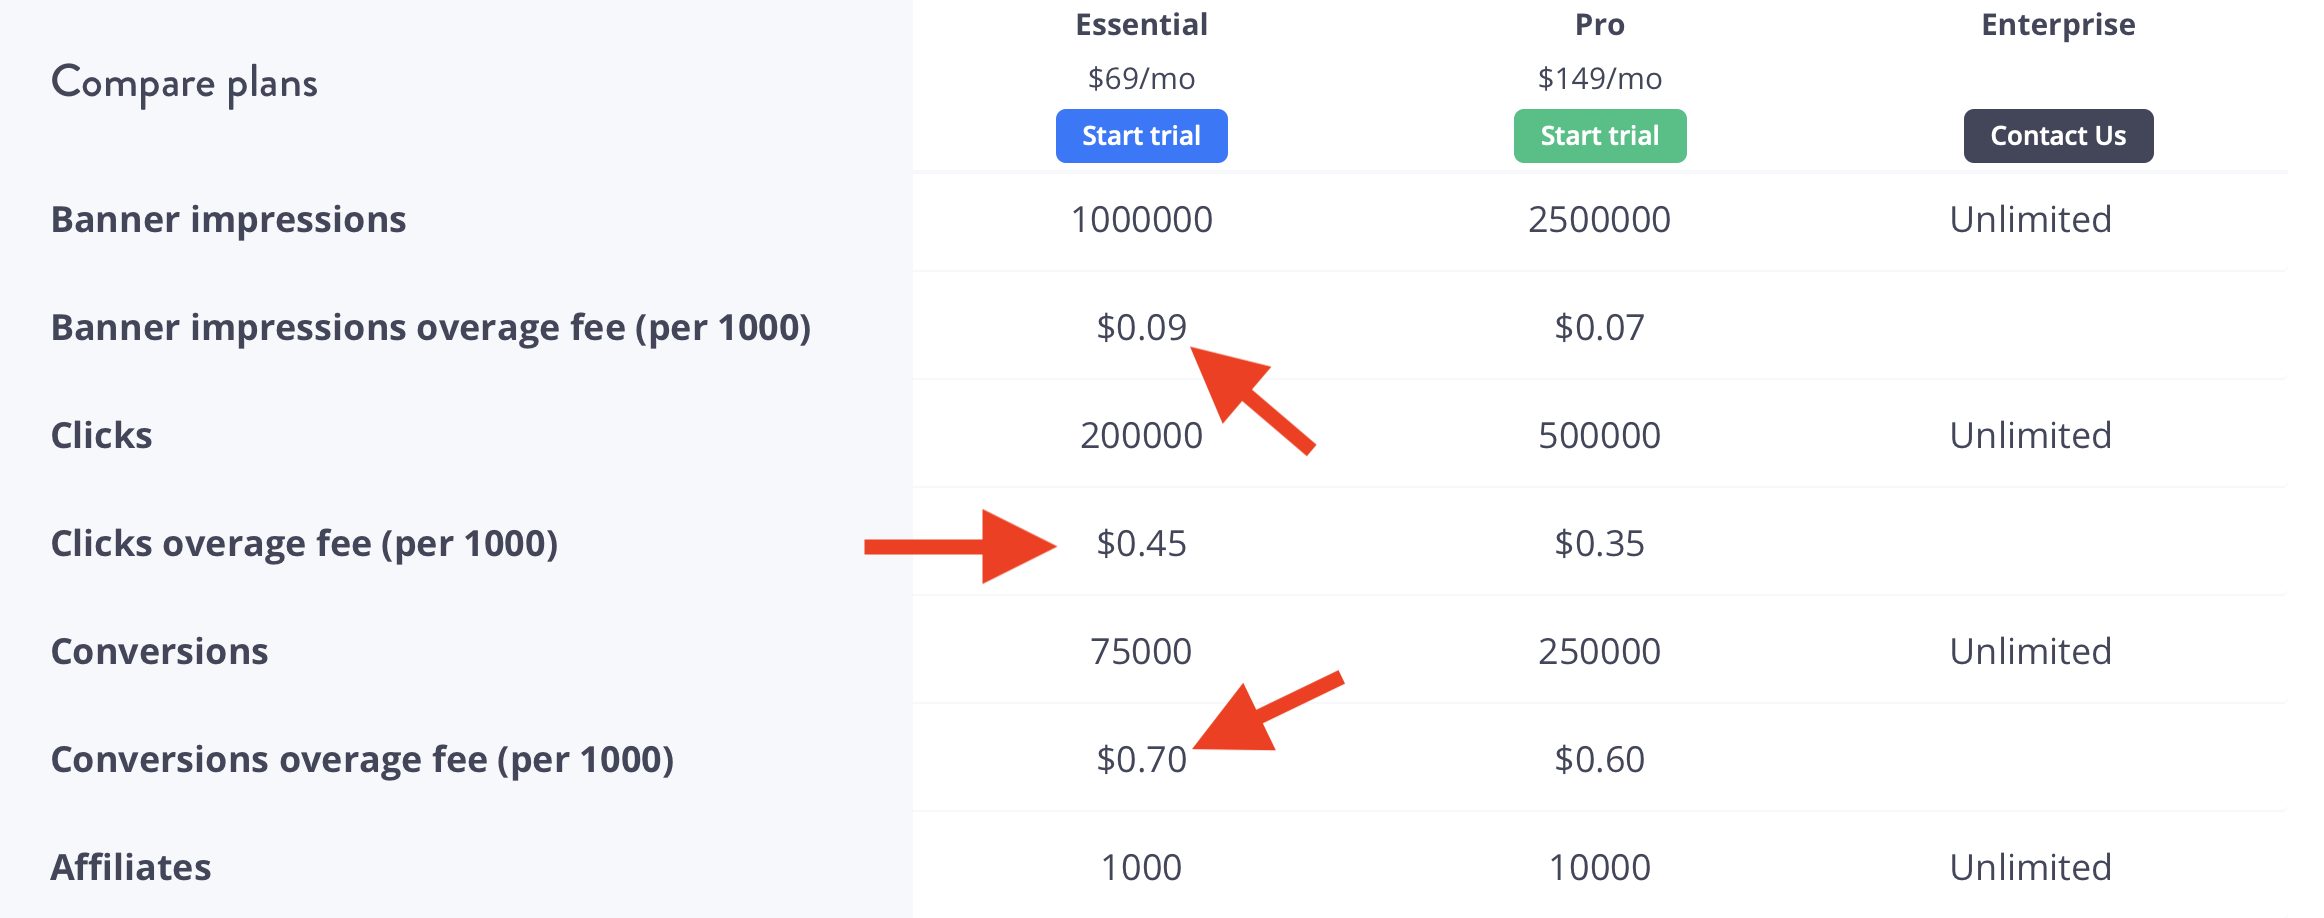Click the $69/mo price under Essential
This screenshot has height=918, width=2324.
tap(1141, 78)
